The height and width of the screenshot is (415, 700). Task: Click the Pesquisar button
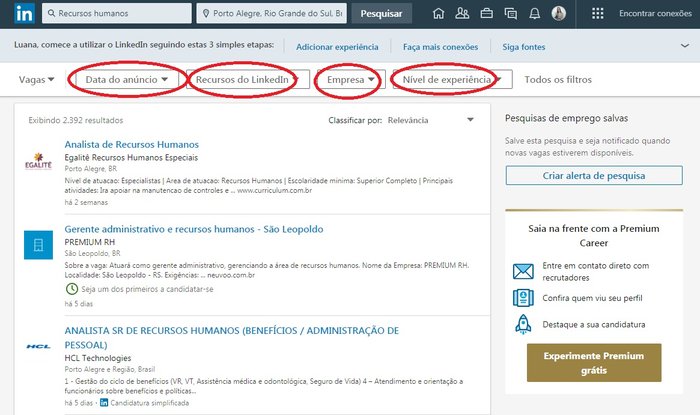click(381, 13)
